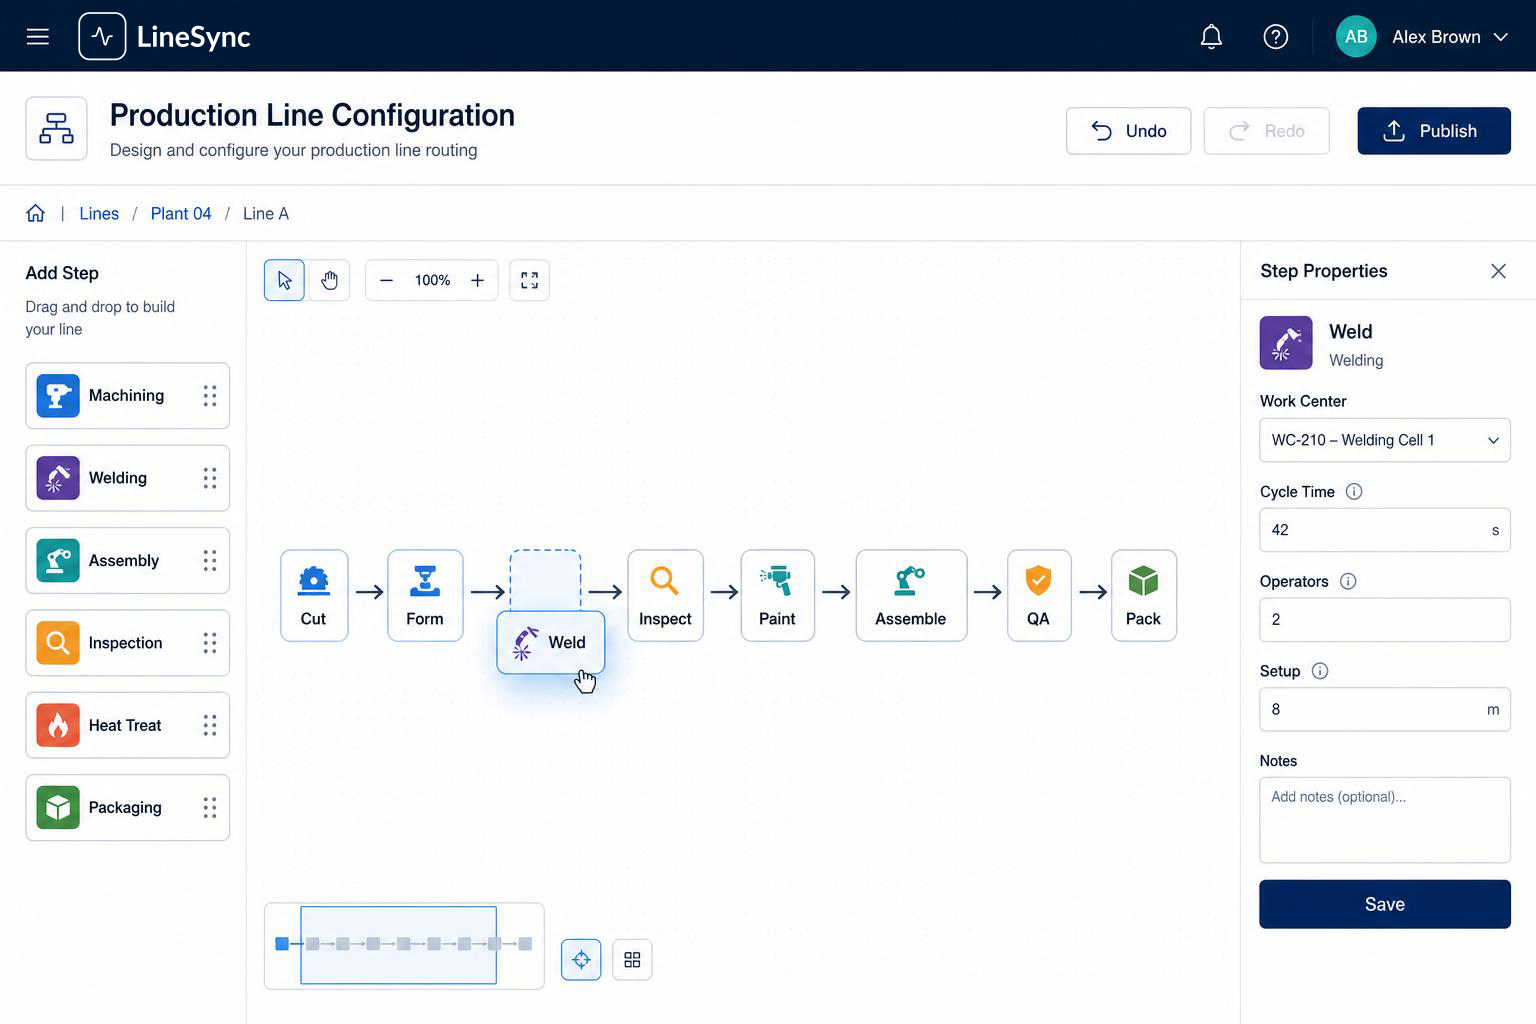
Task: Activate the pointer select tool
Action: tap(284, 280)
